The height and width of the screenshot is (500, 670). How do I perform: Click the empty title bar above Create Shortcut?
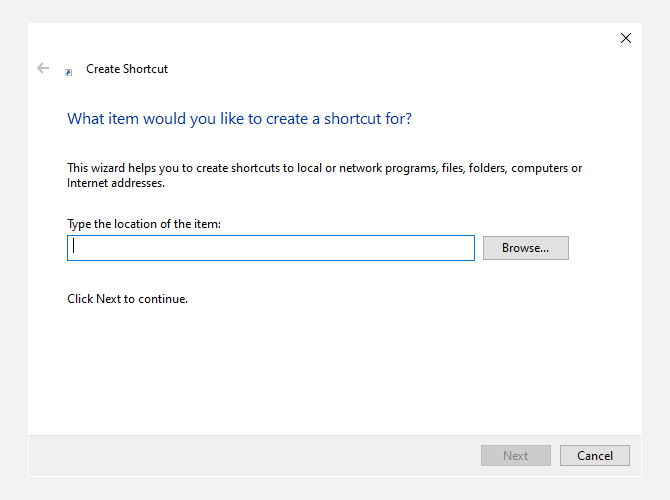(330, 38)
